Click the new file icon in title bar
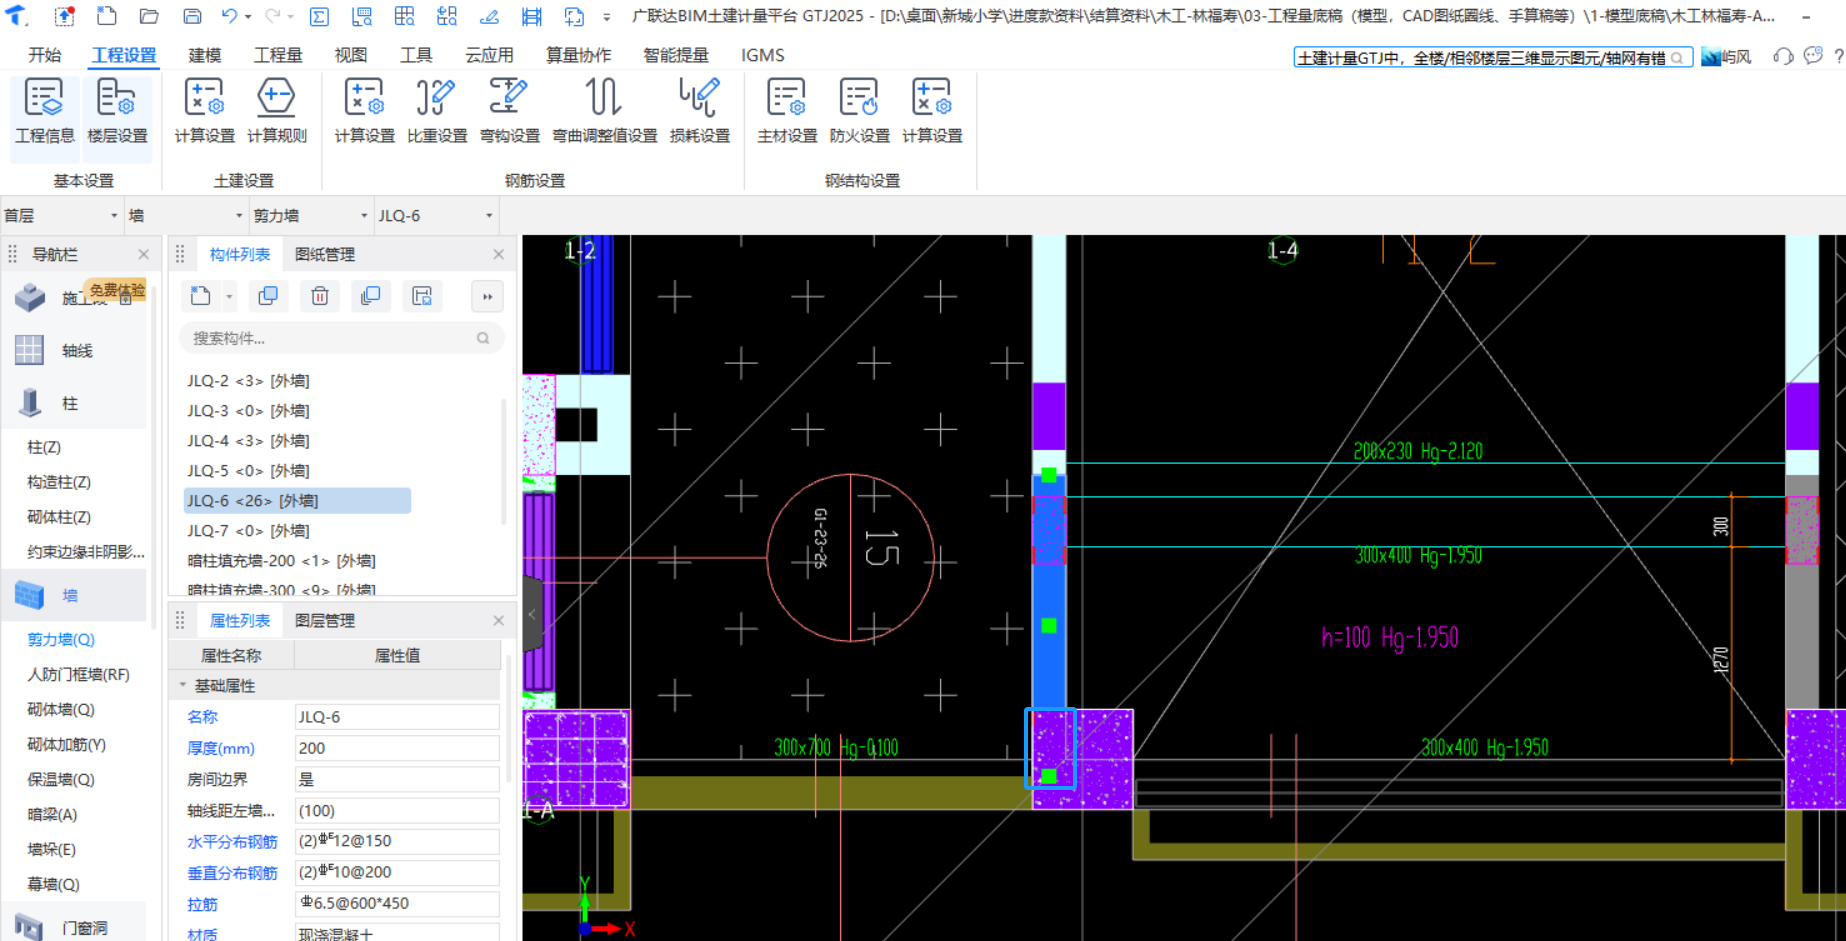The image size is (1846, 941). (x=106, y=16)
